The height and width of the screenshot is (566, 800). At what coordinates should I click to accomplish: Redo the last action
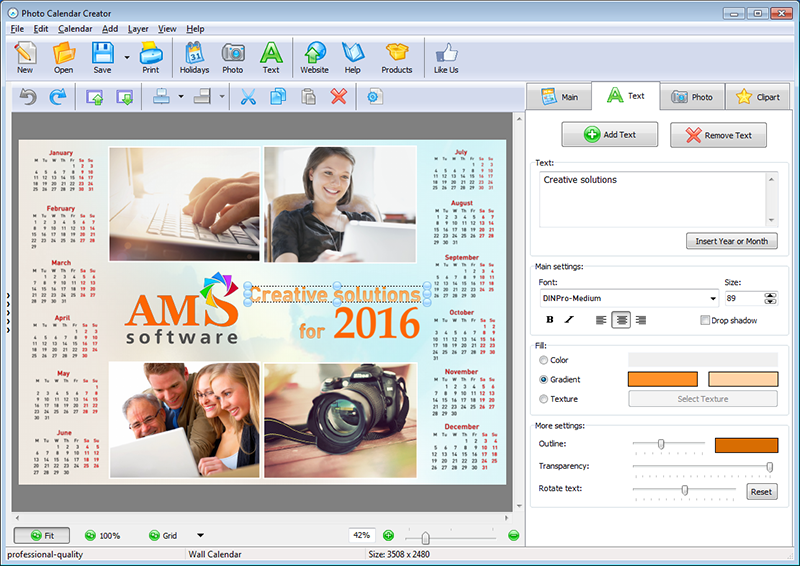58,96
